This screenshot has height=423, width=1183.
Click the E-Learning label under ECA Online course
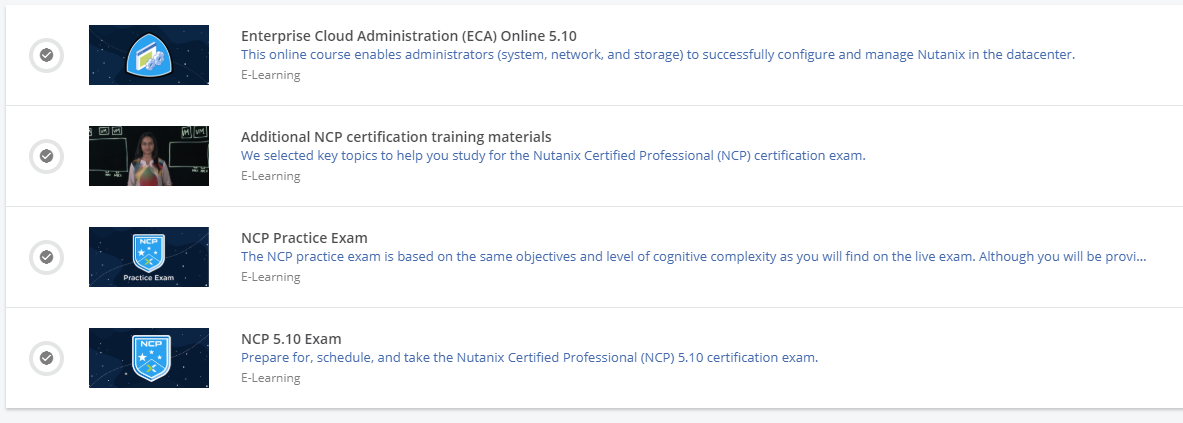tap(271, 75)
